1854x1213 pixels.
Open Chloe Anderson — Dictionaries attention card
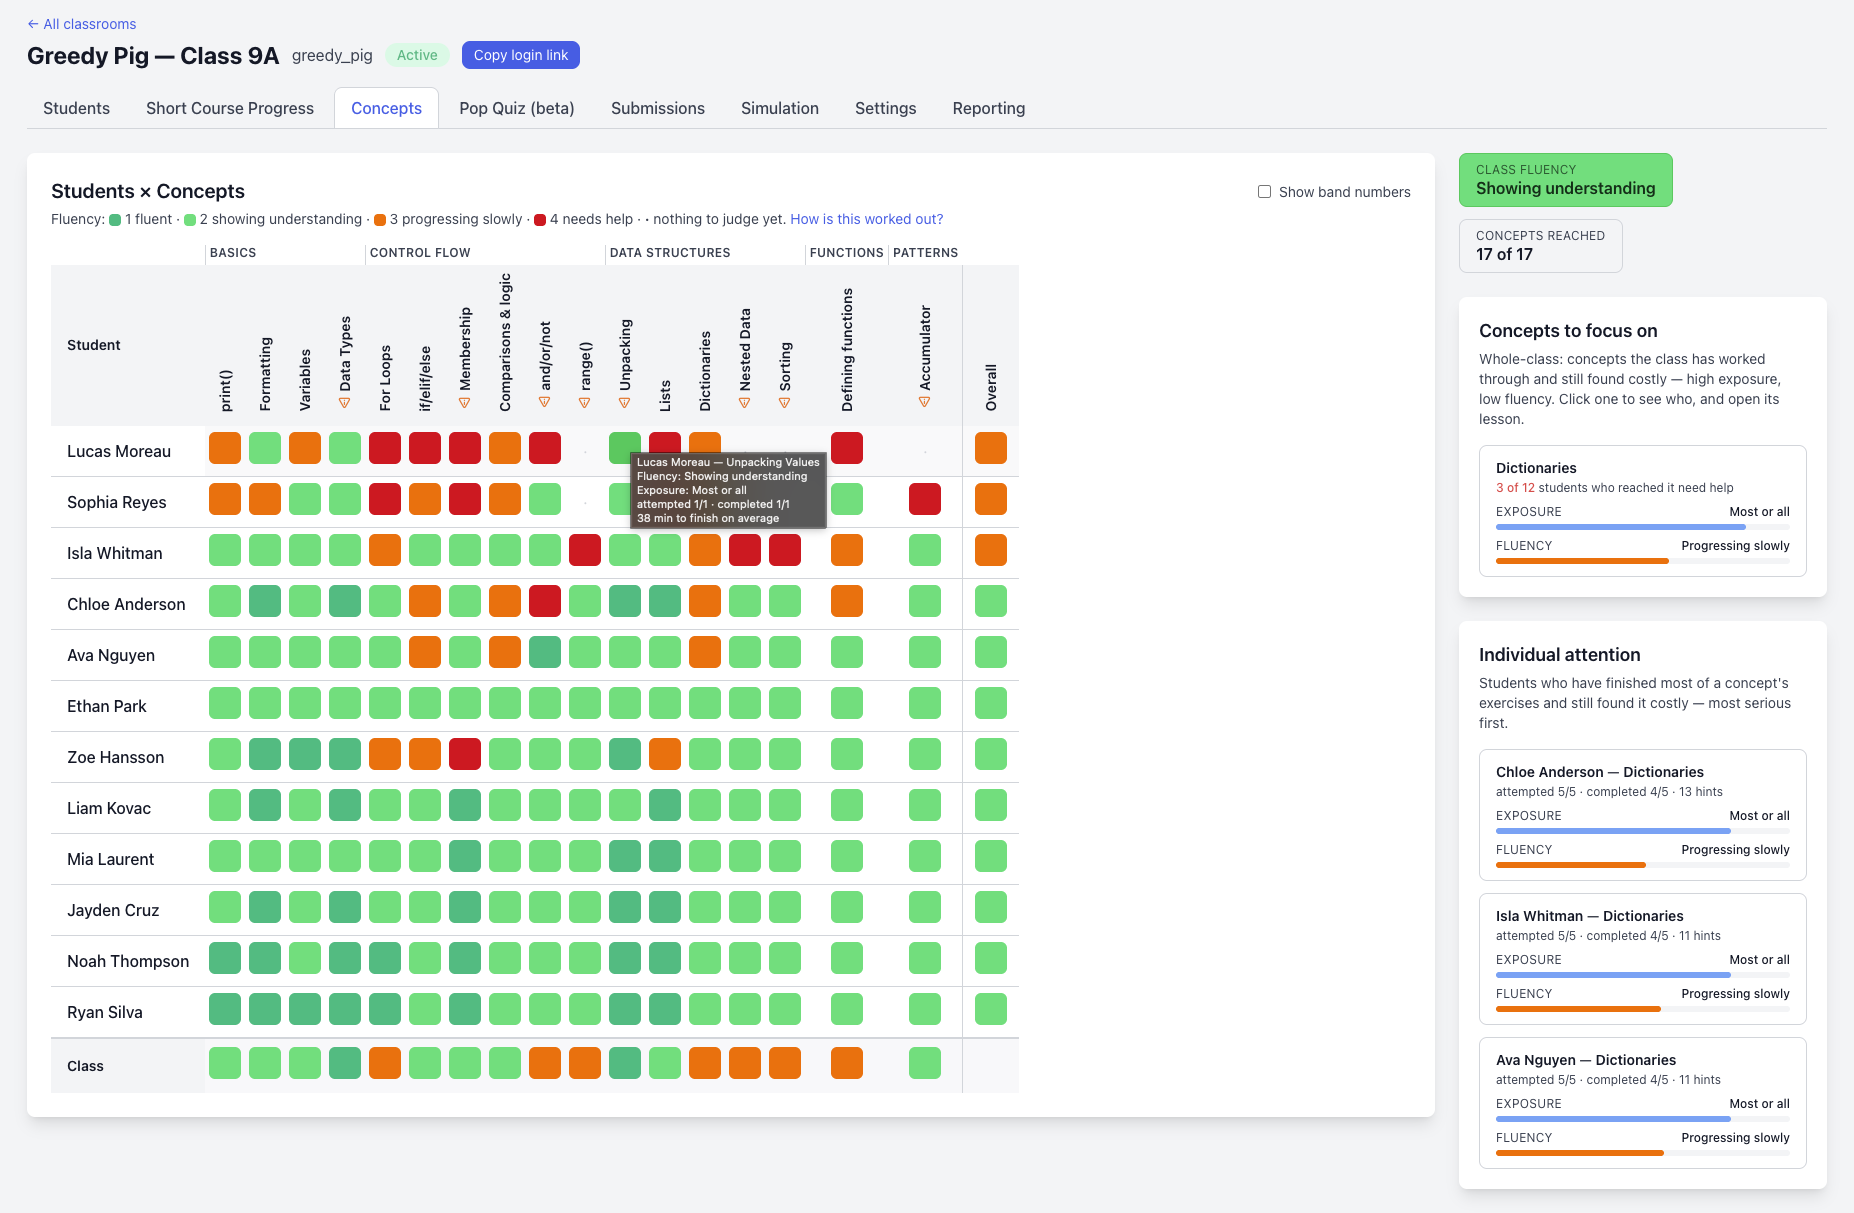[x=1643, y=815]
